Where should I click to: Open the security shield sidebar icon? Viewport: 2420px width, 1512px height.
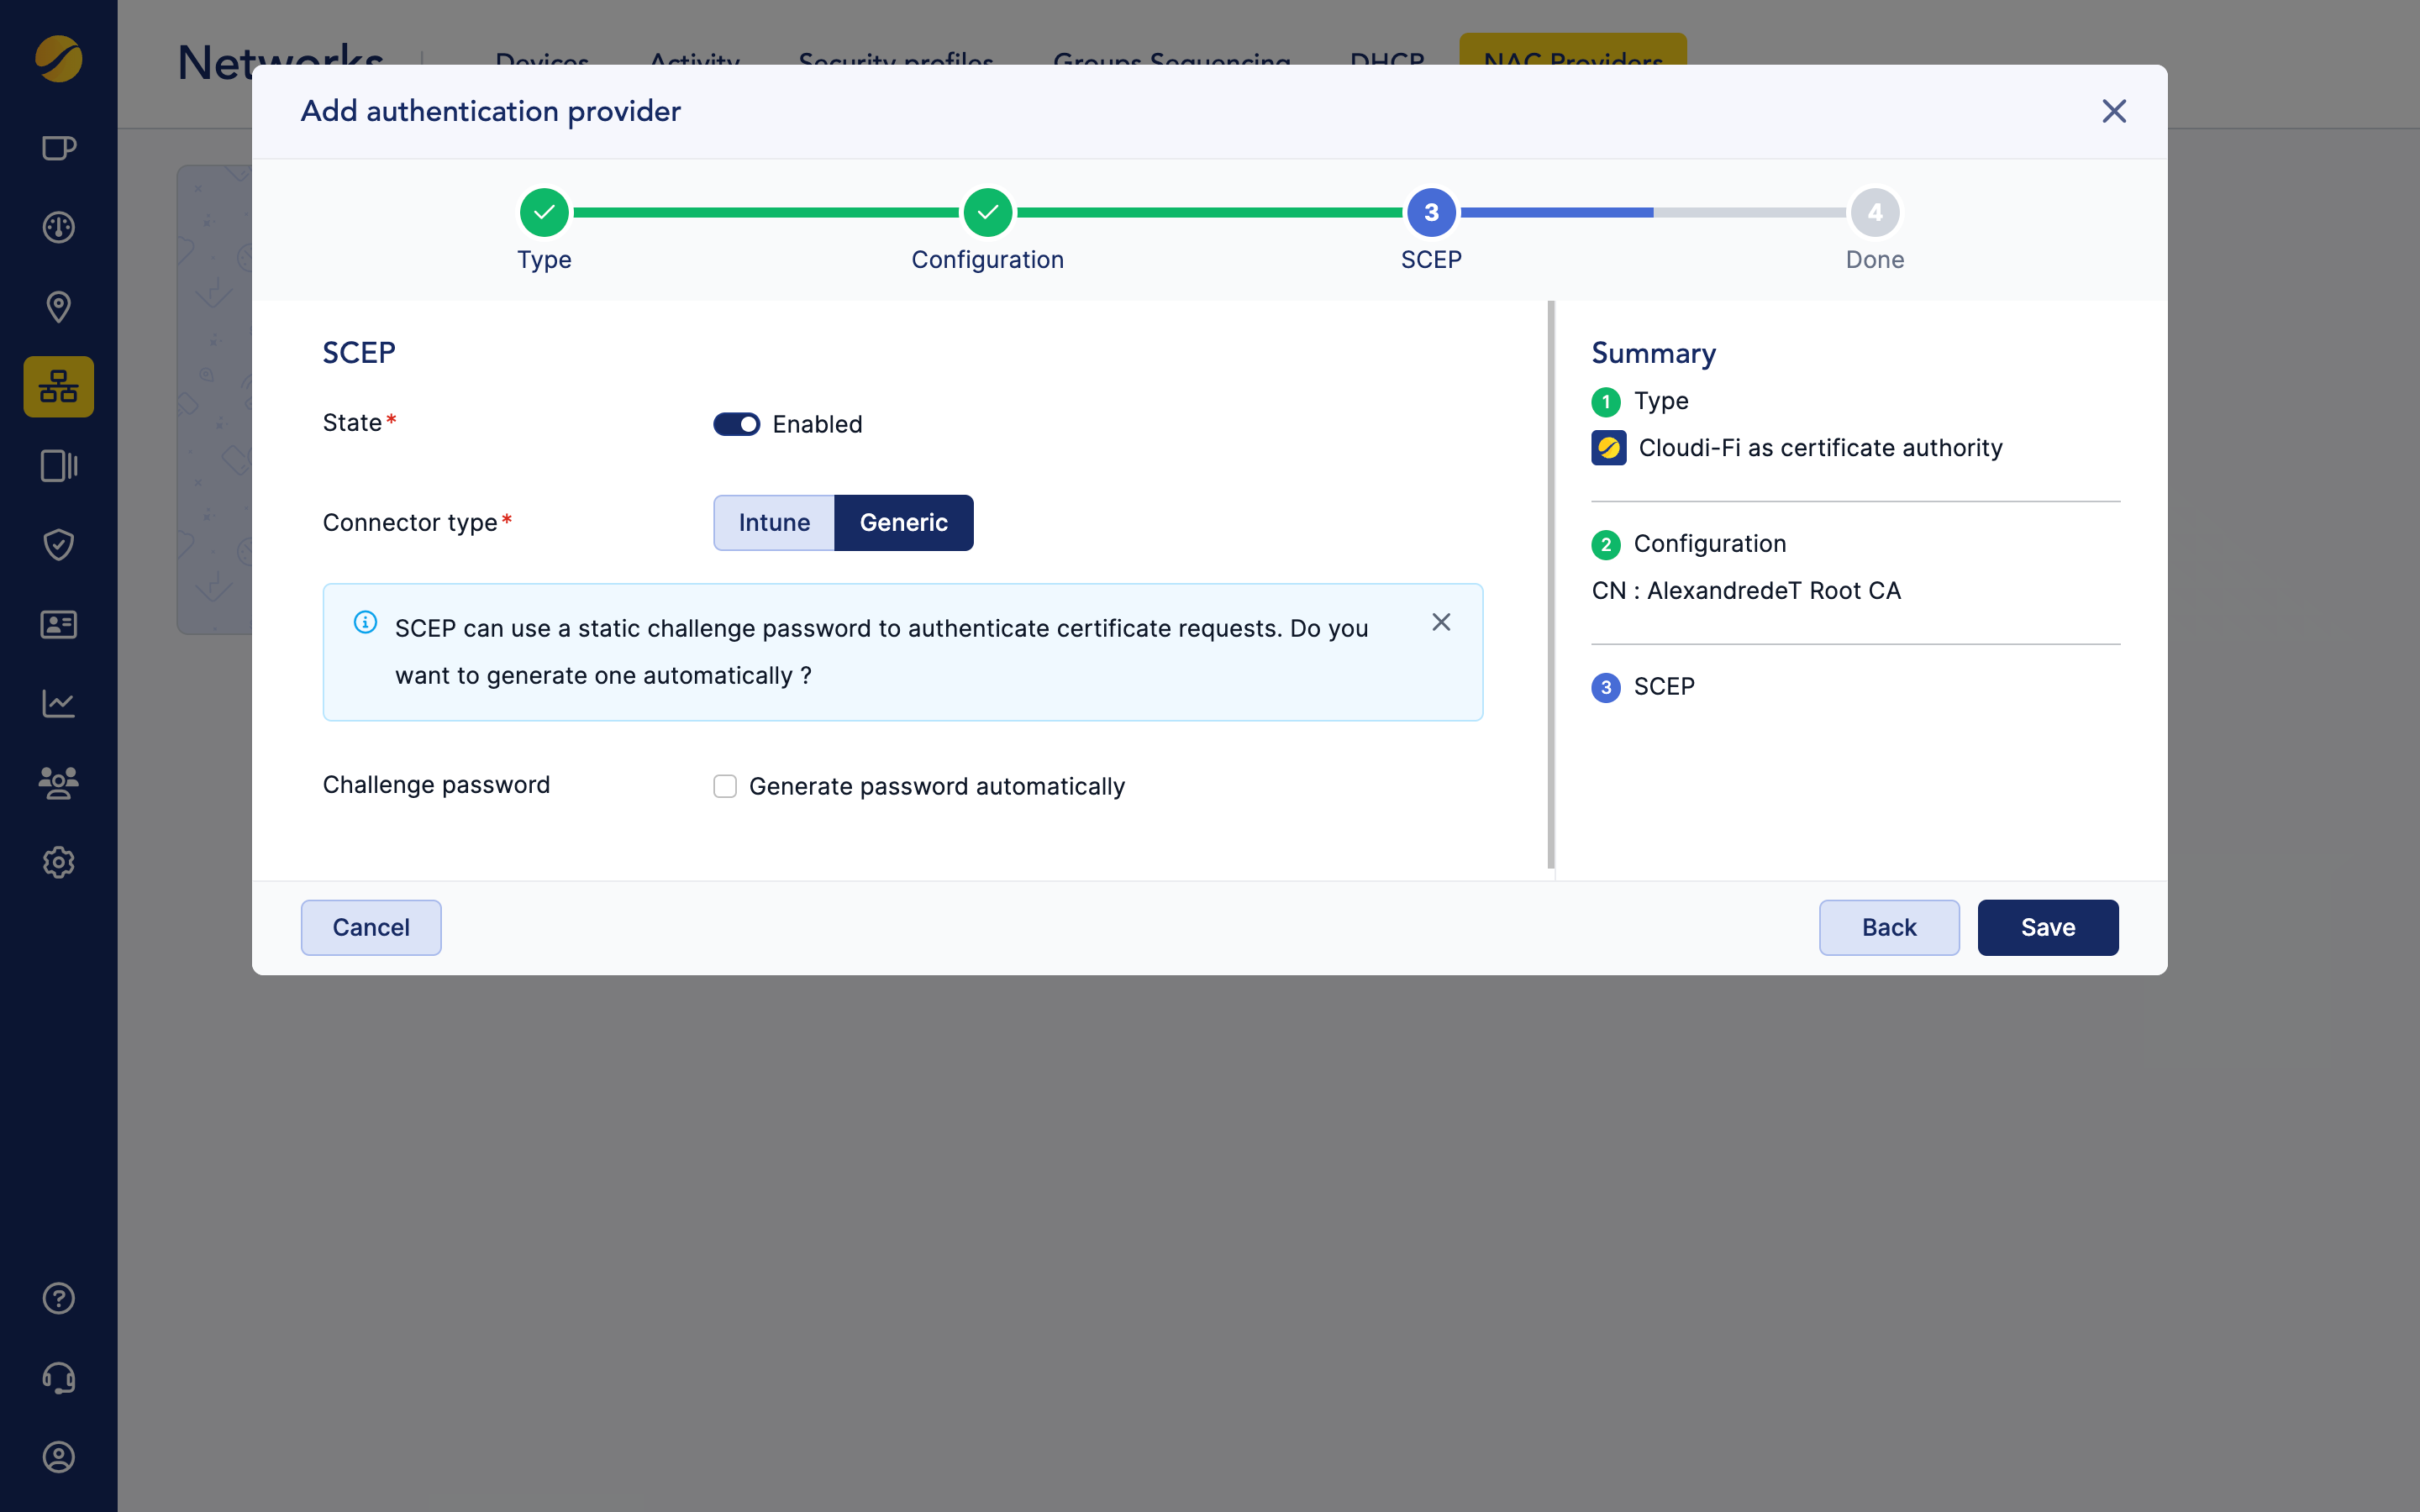58,545
